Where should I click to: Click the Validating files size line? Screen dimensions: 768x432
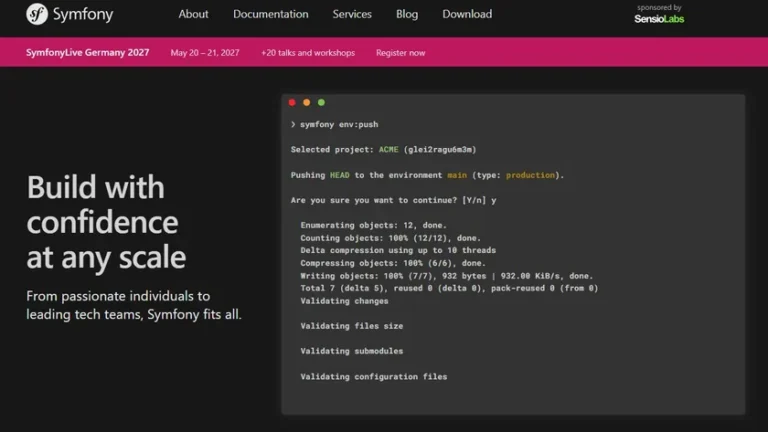[352, 326]
